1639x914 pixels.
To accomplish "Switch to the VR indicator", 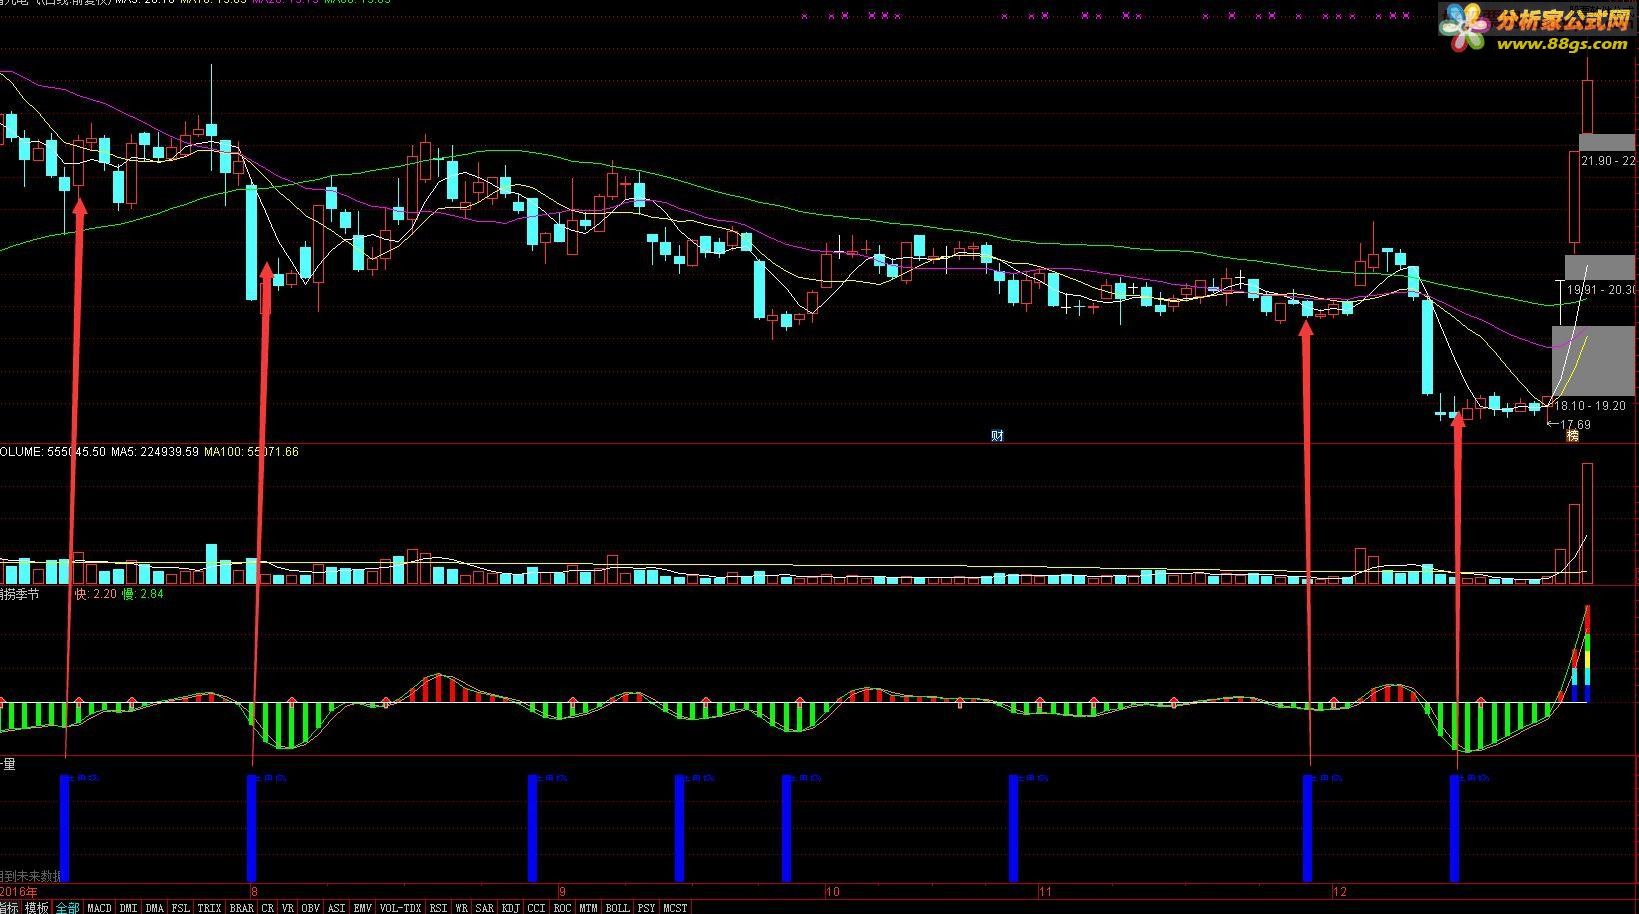I will point(287,908).
